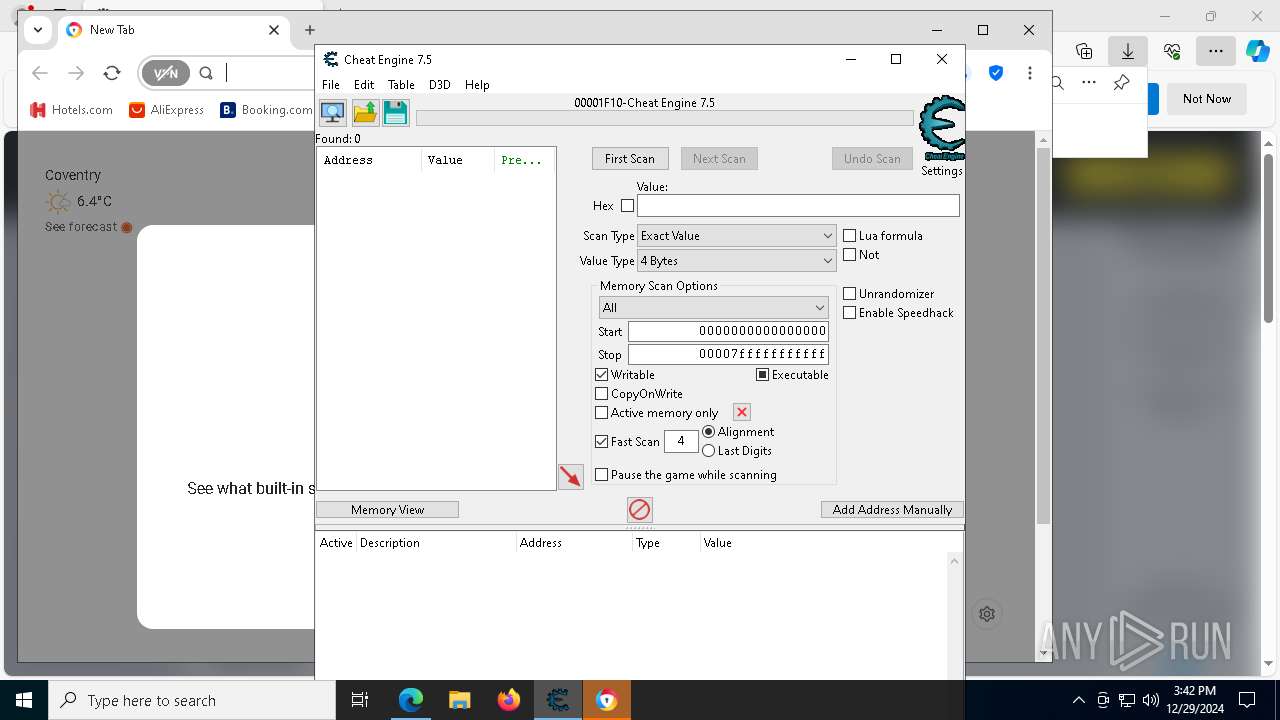Click the Memory View button
This screenshot has height=720, width=1280.
coord(388,510)
